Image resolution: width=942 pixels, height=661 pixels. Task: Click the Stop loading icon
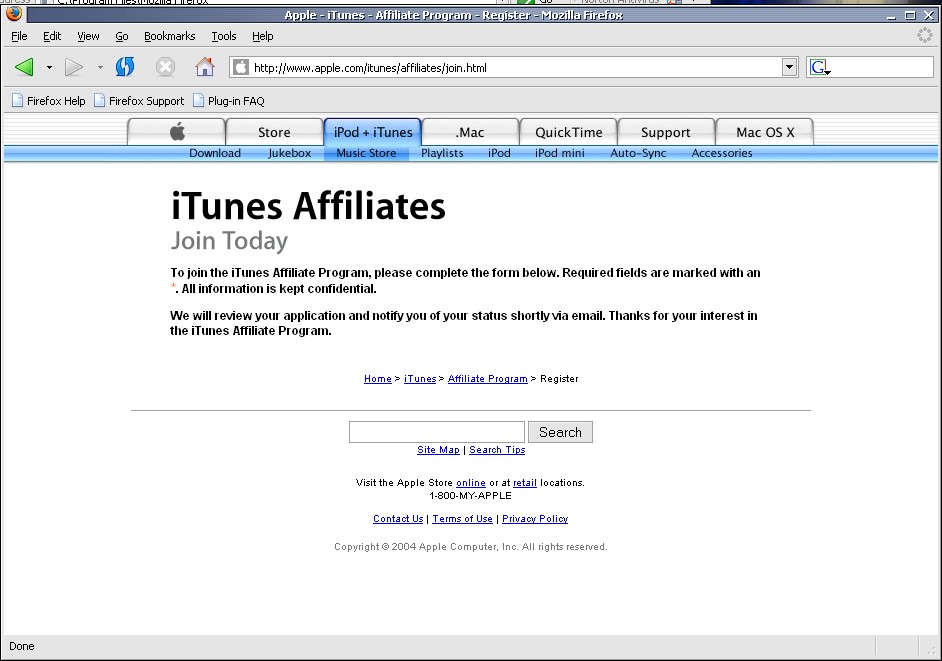point(165,67)
